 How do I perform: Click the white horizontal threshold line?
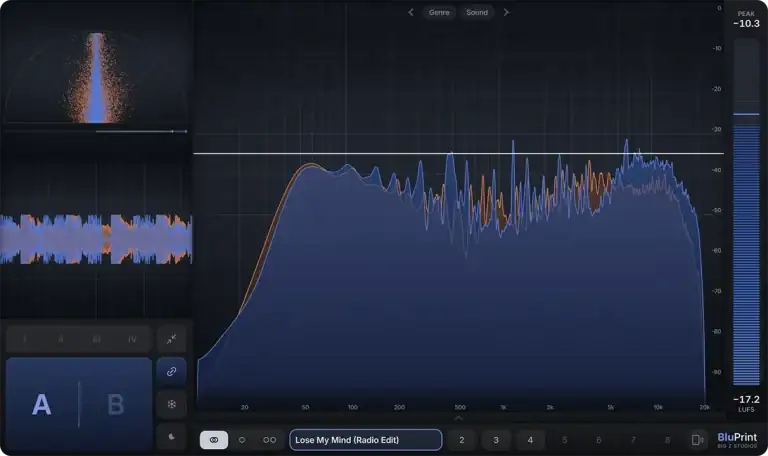tap(458, 154)
